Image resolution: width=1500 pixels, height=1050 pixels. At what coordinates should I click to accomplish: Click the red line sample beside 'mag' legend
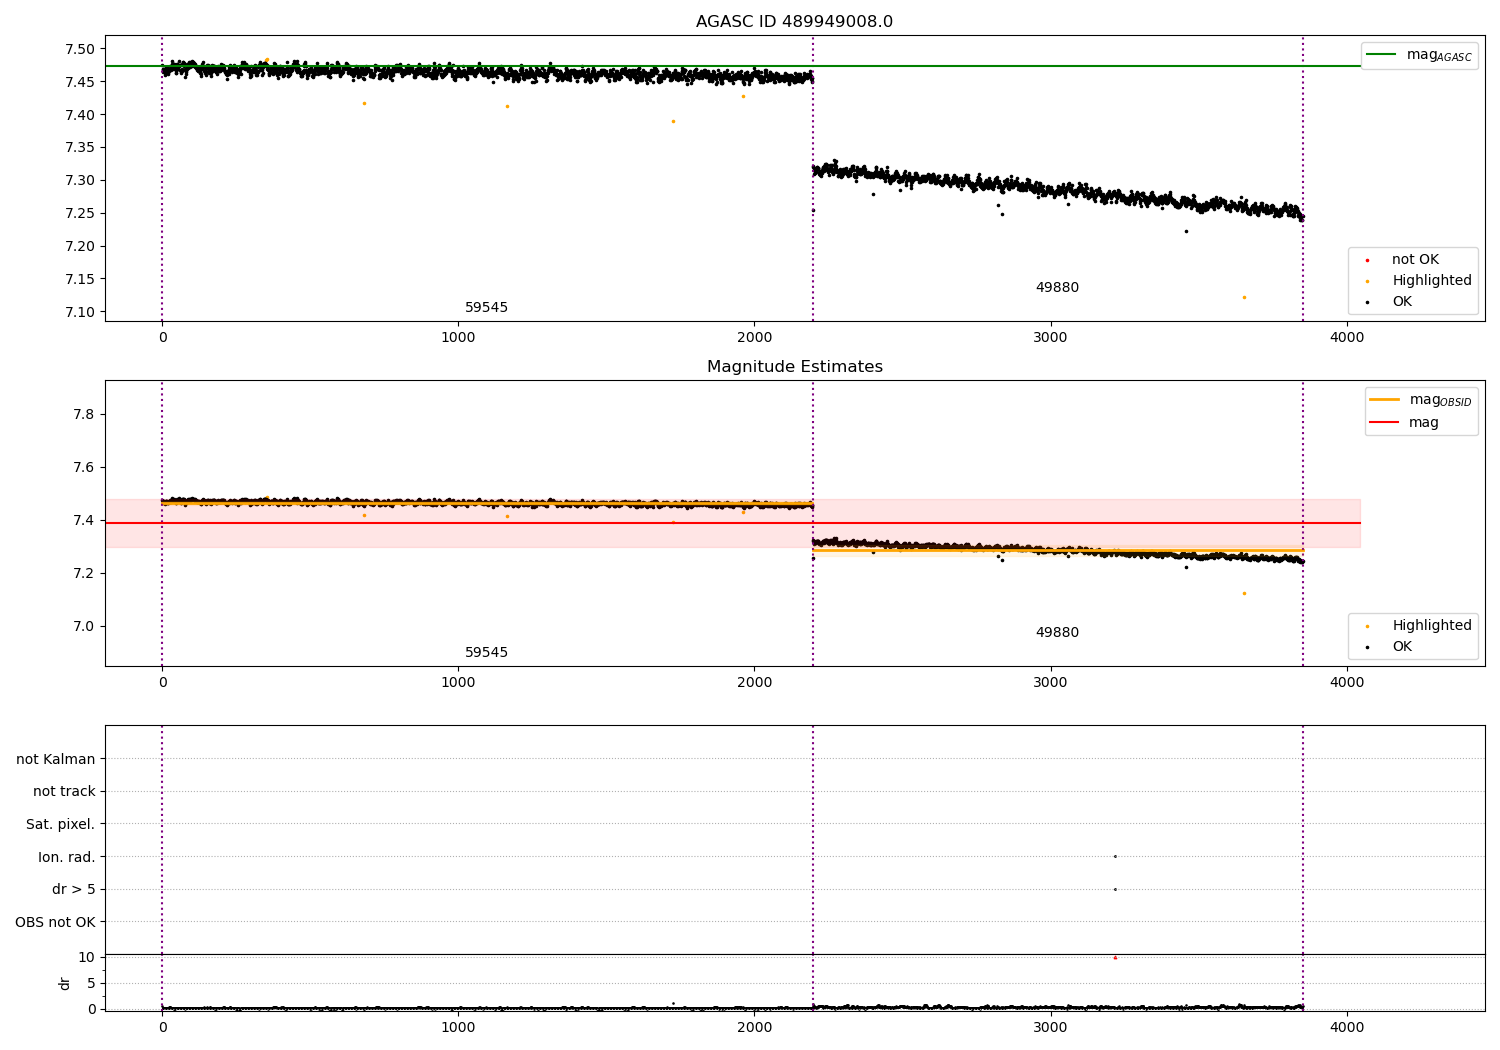click(1384, 423)
